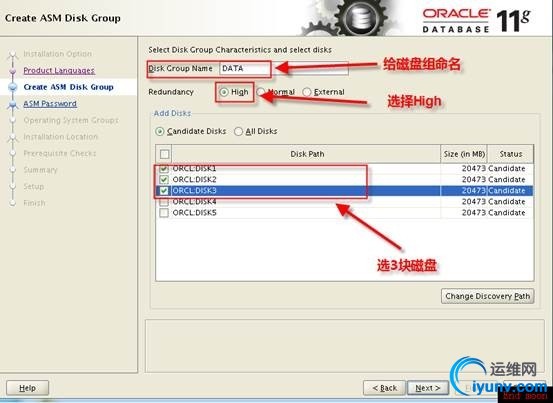Toggle the select-all checkbox in table header

[x=164, y=154]
